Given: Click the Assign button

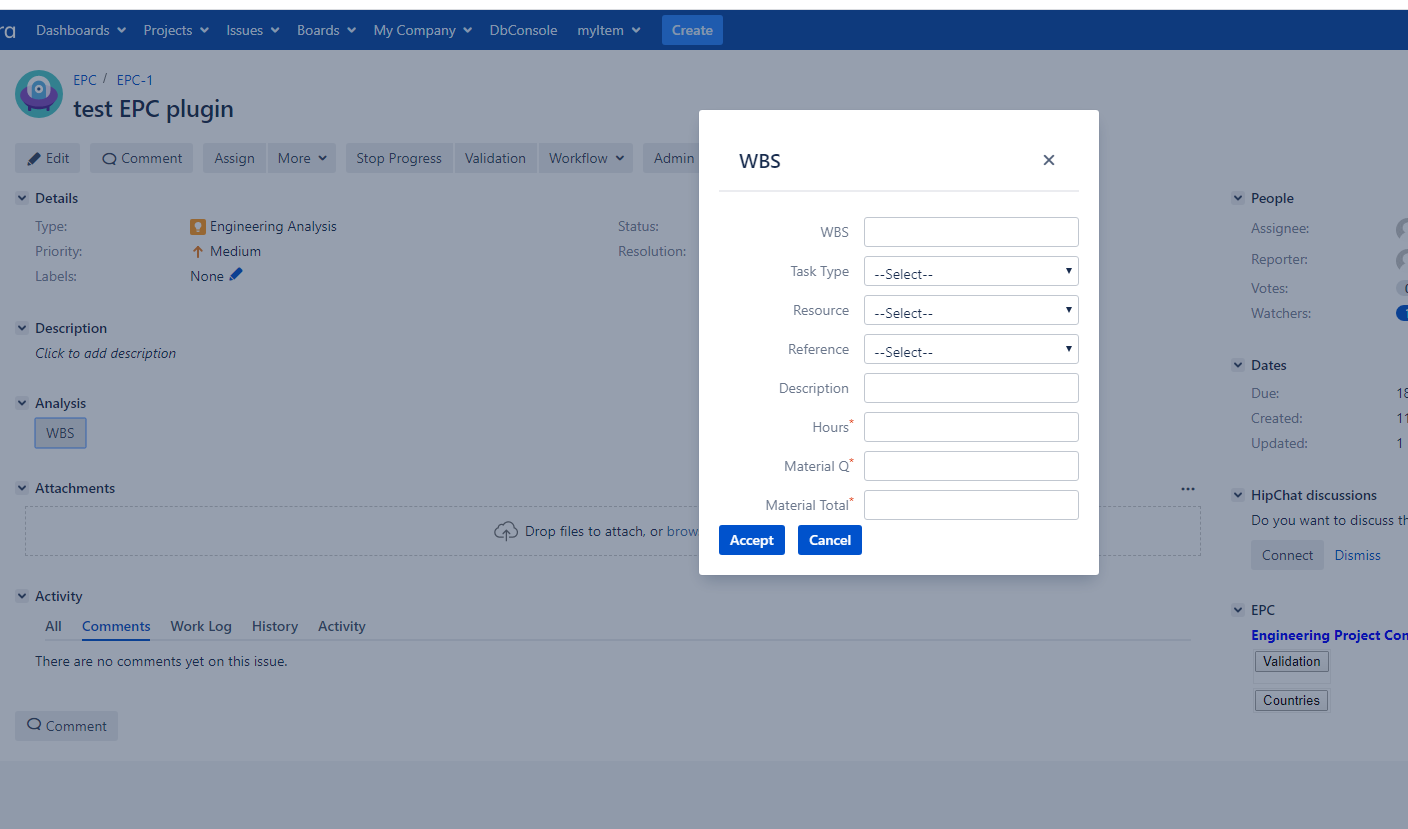Looking at the screenshot, I should [234, 158].
